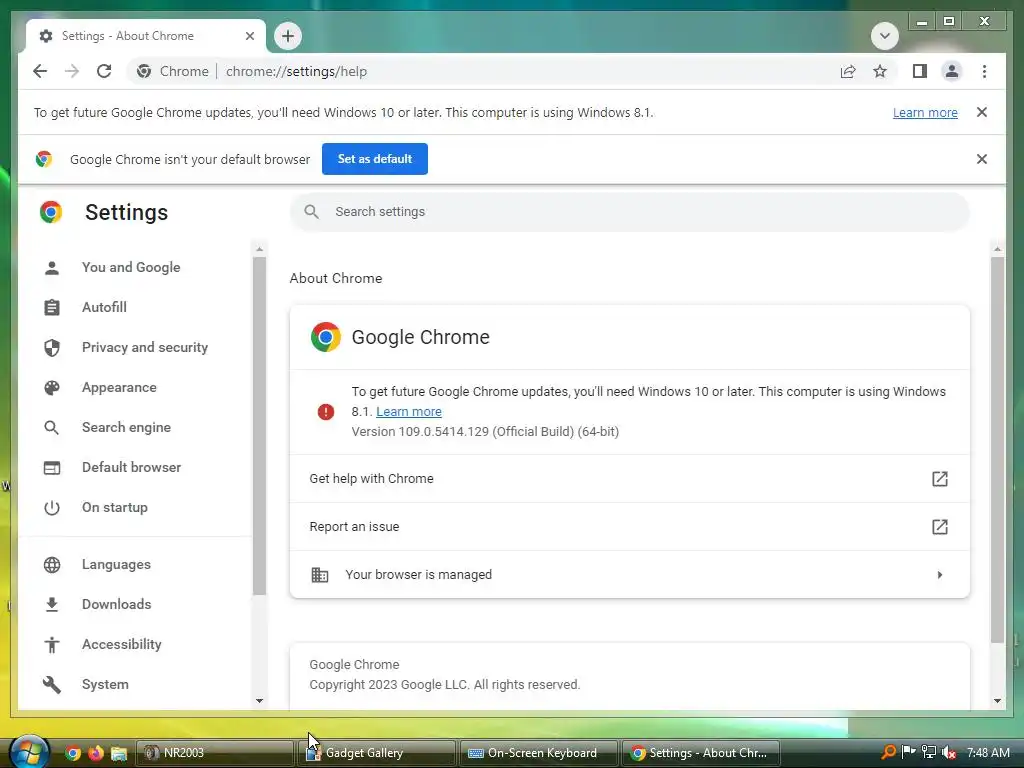
Task: Switch to NR2003 taskbar button
Action: point(214,753)
